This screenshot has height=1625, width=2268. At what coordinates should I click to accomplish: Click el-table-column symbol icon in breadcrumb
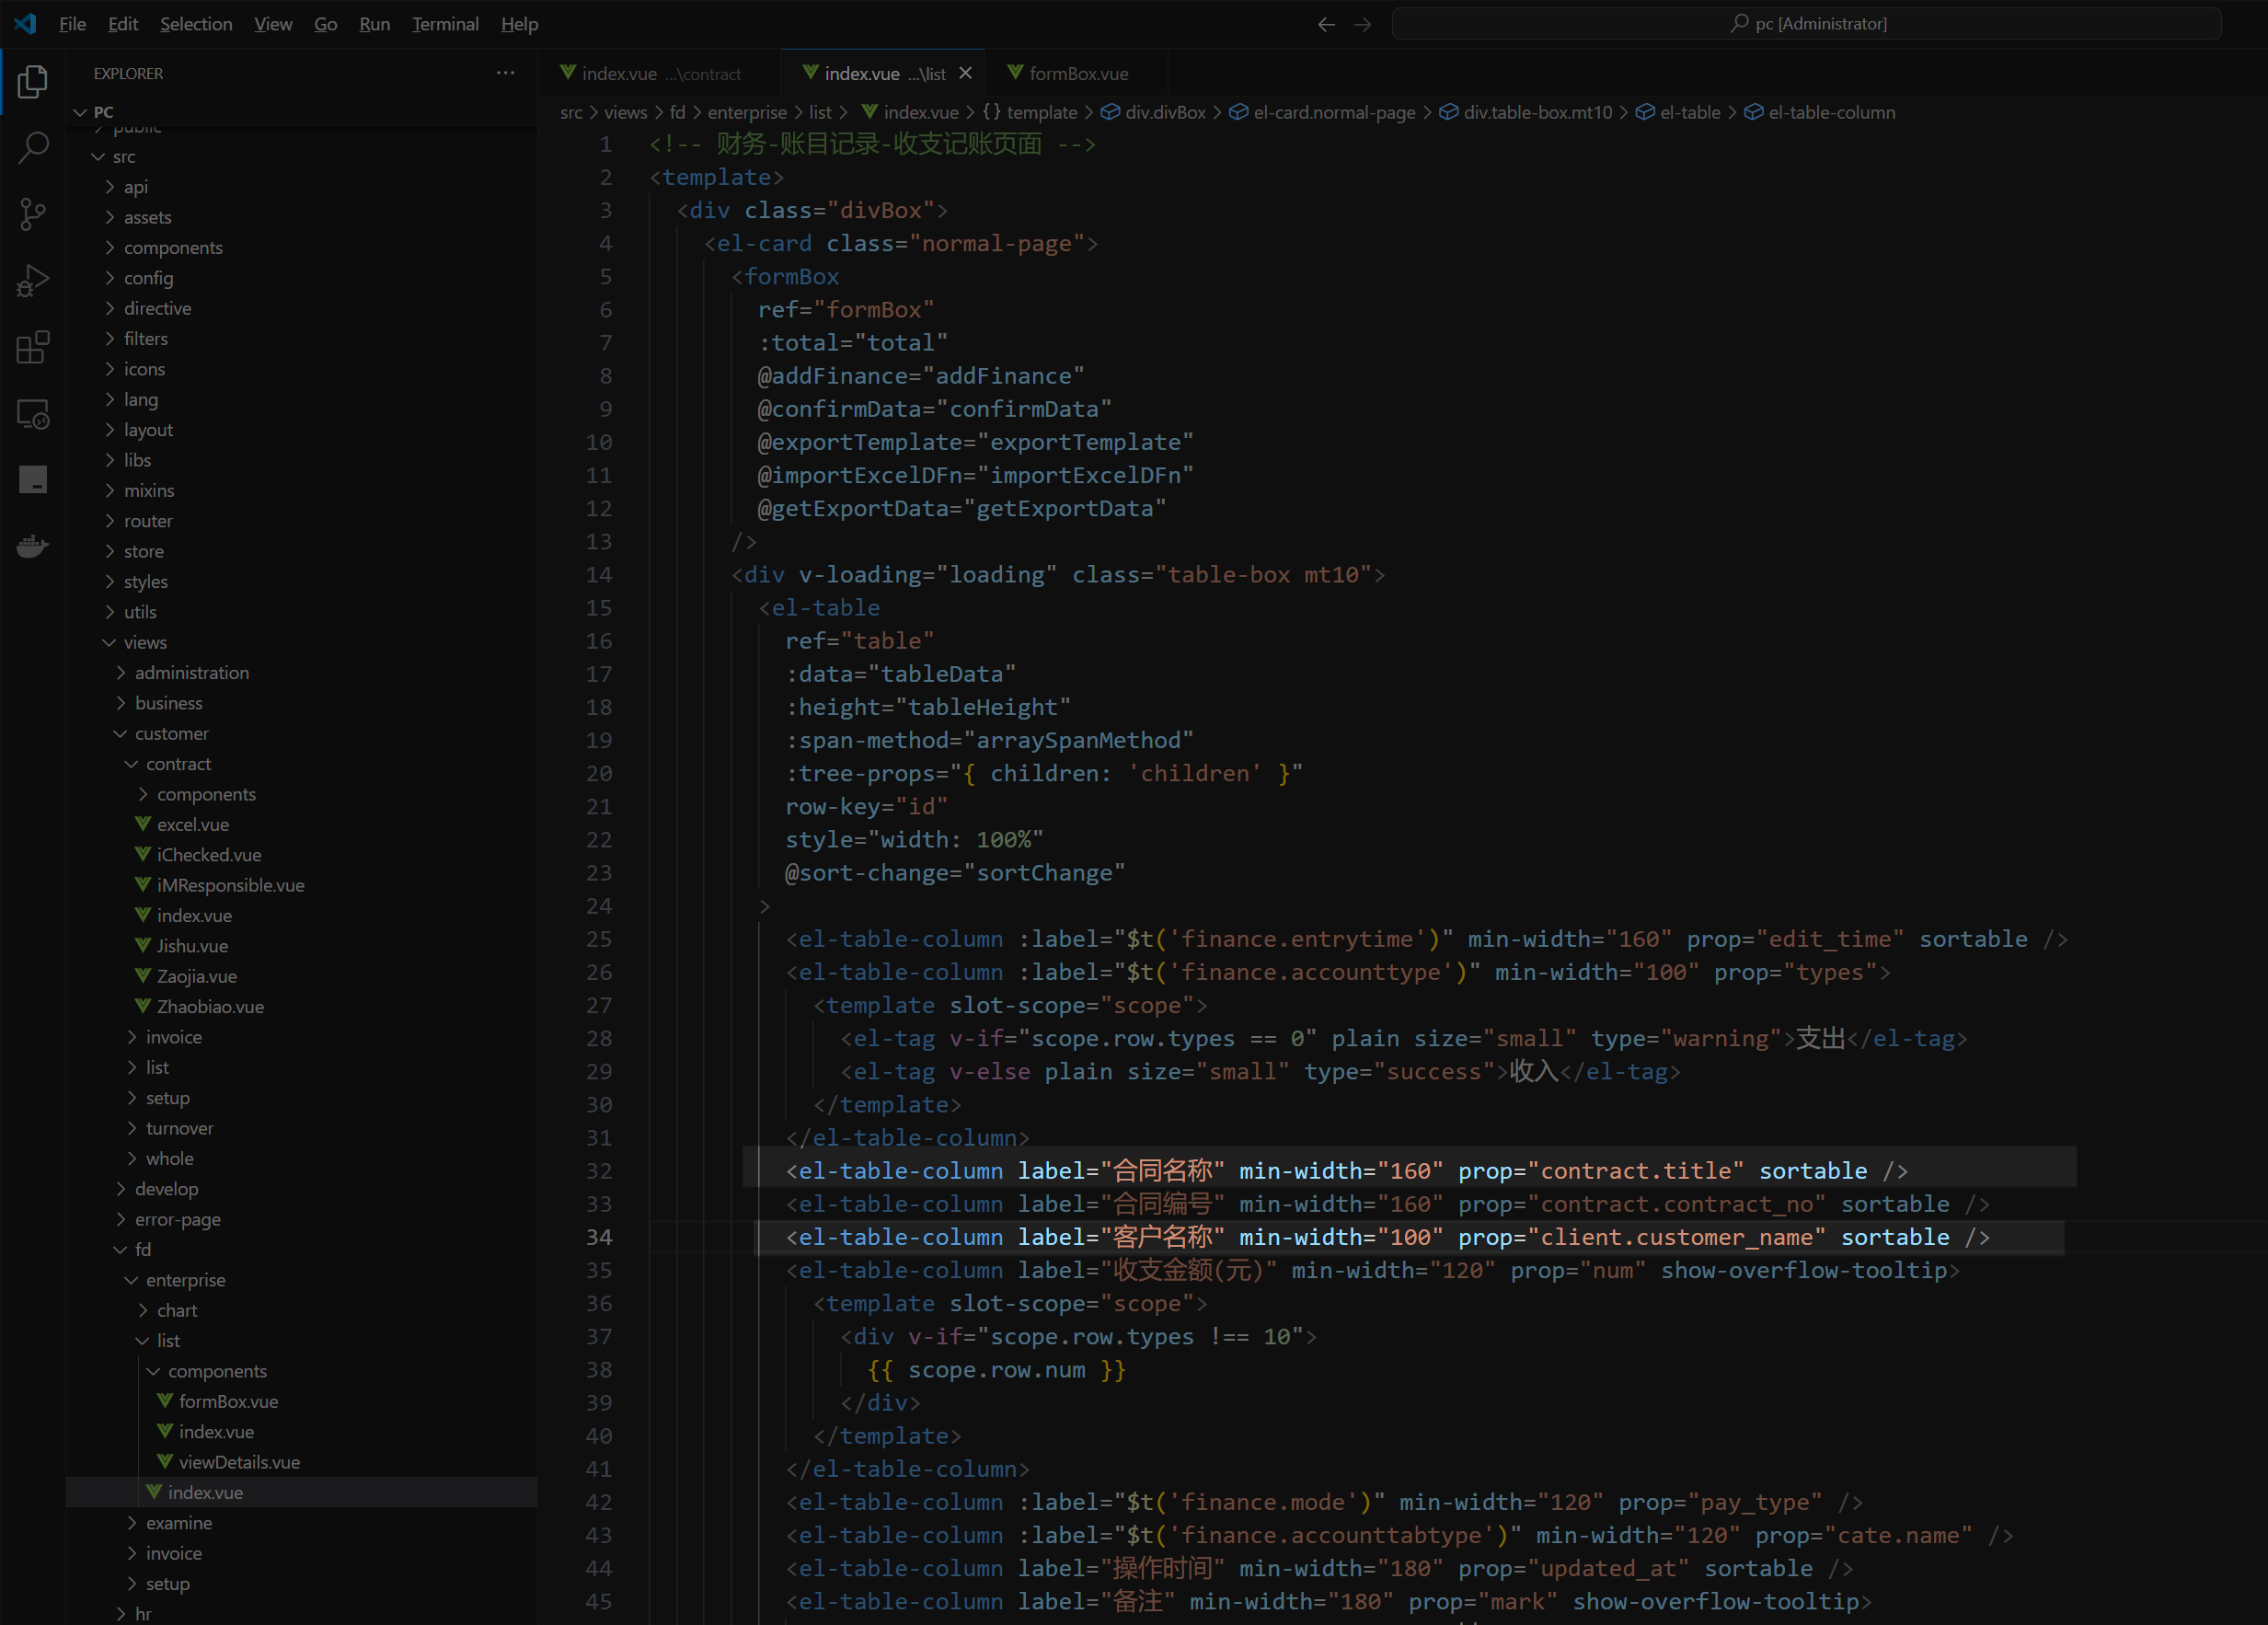pos(1753,112)
